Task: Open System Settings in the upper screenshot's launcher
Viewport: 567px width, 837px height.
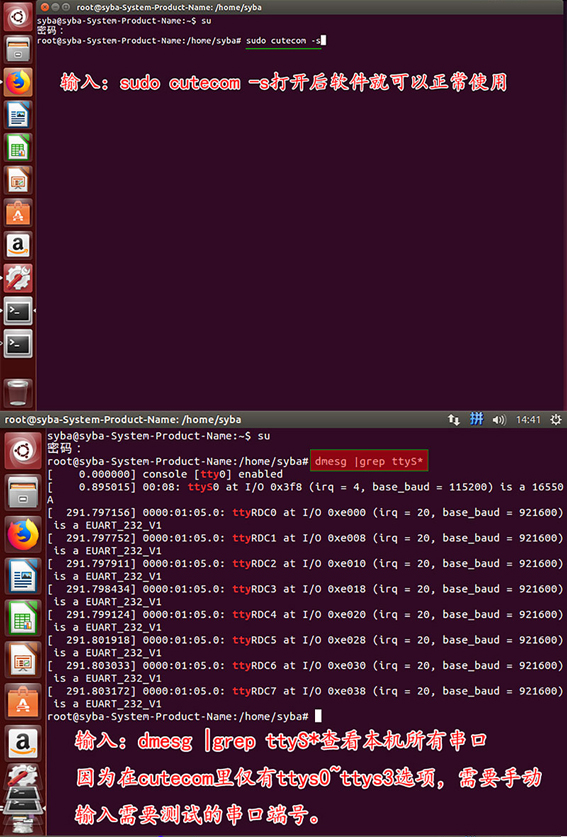Action: (x=18, y=278)
